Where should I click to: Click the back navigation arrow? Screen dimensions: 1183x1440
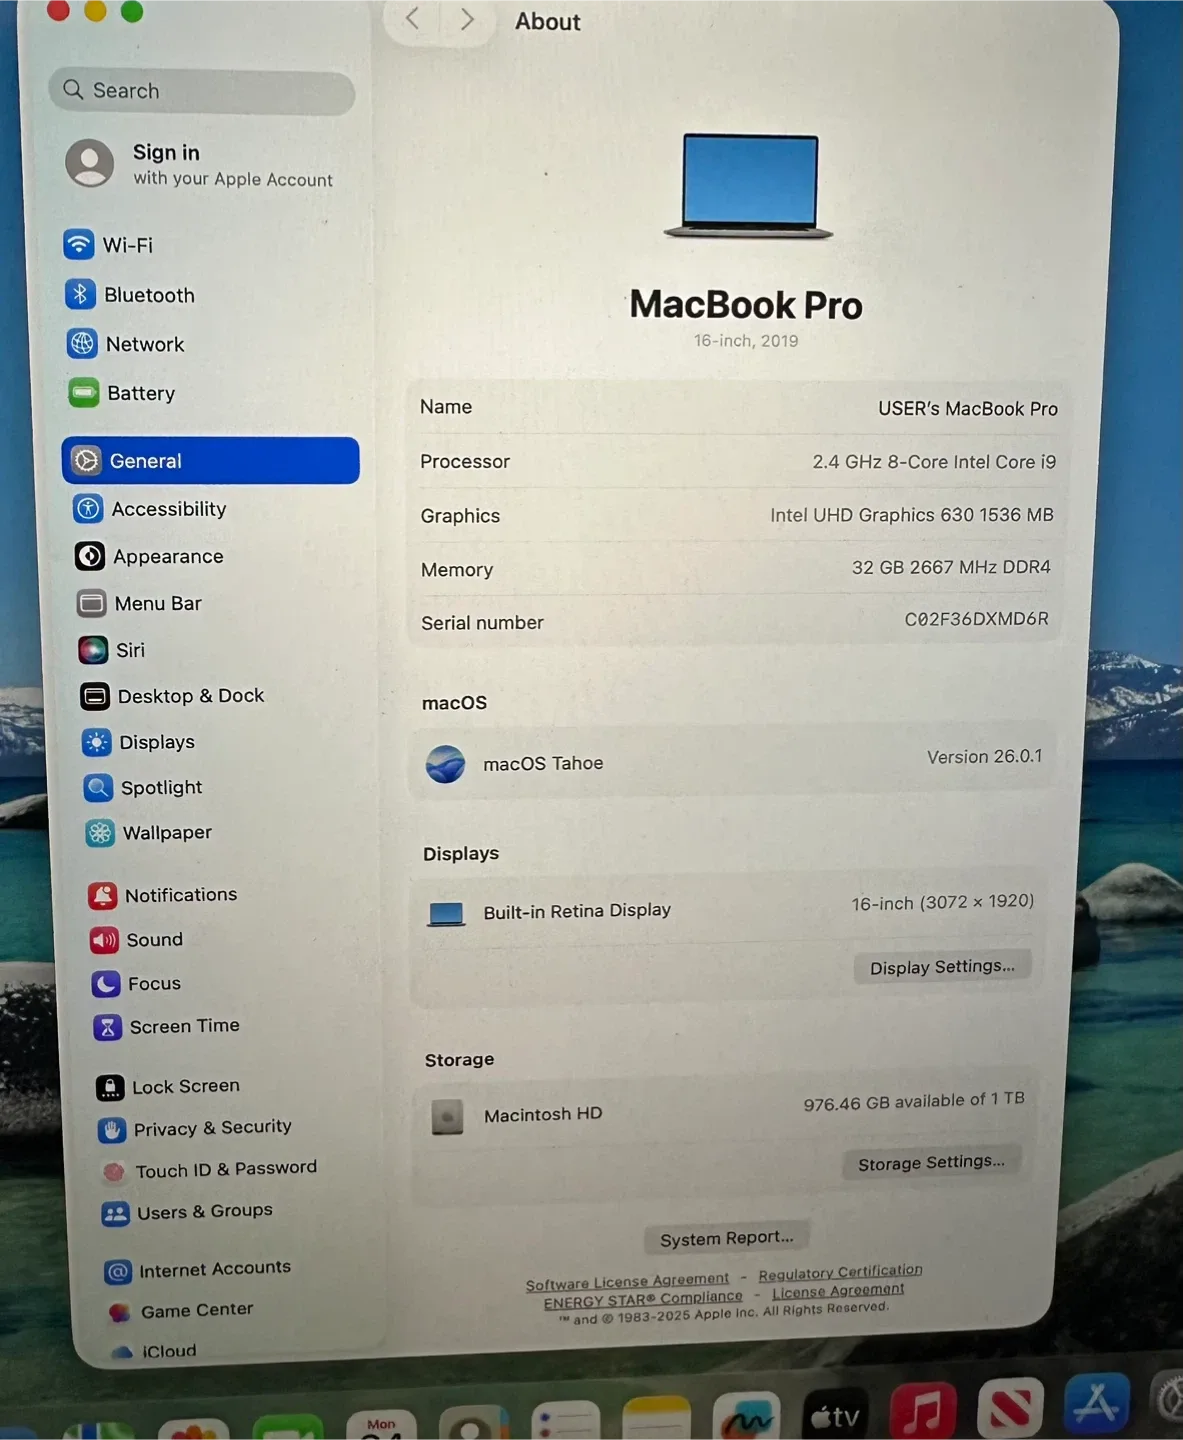(x=411, y=19)
